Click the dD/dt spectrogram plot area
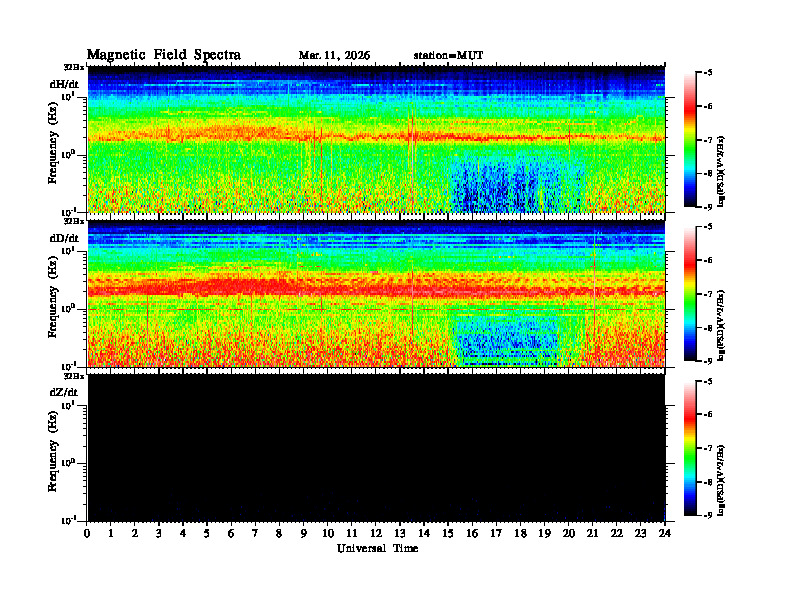792x612 pixels. (376, 294)
